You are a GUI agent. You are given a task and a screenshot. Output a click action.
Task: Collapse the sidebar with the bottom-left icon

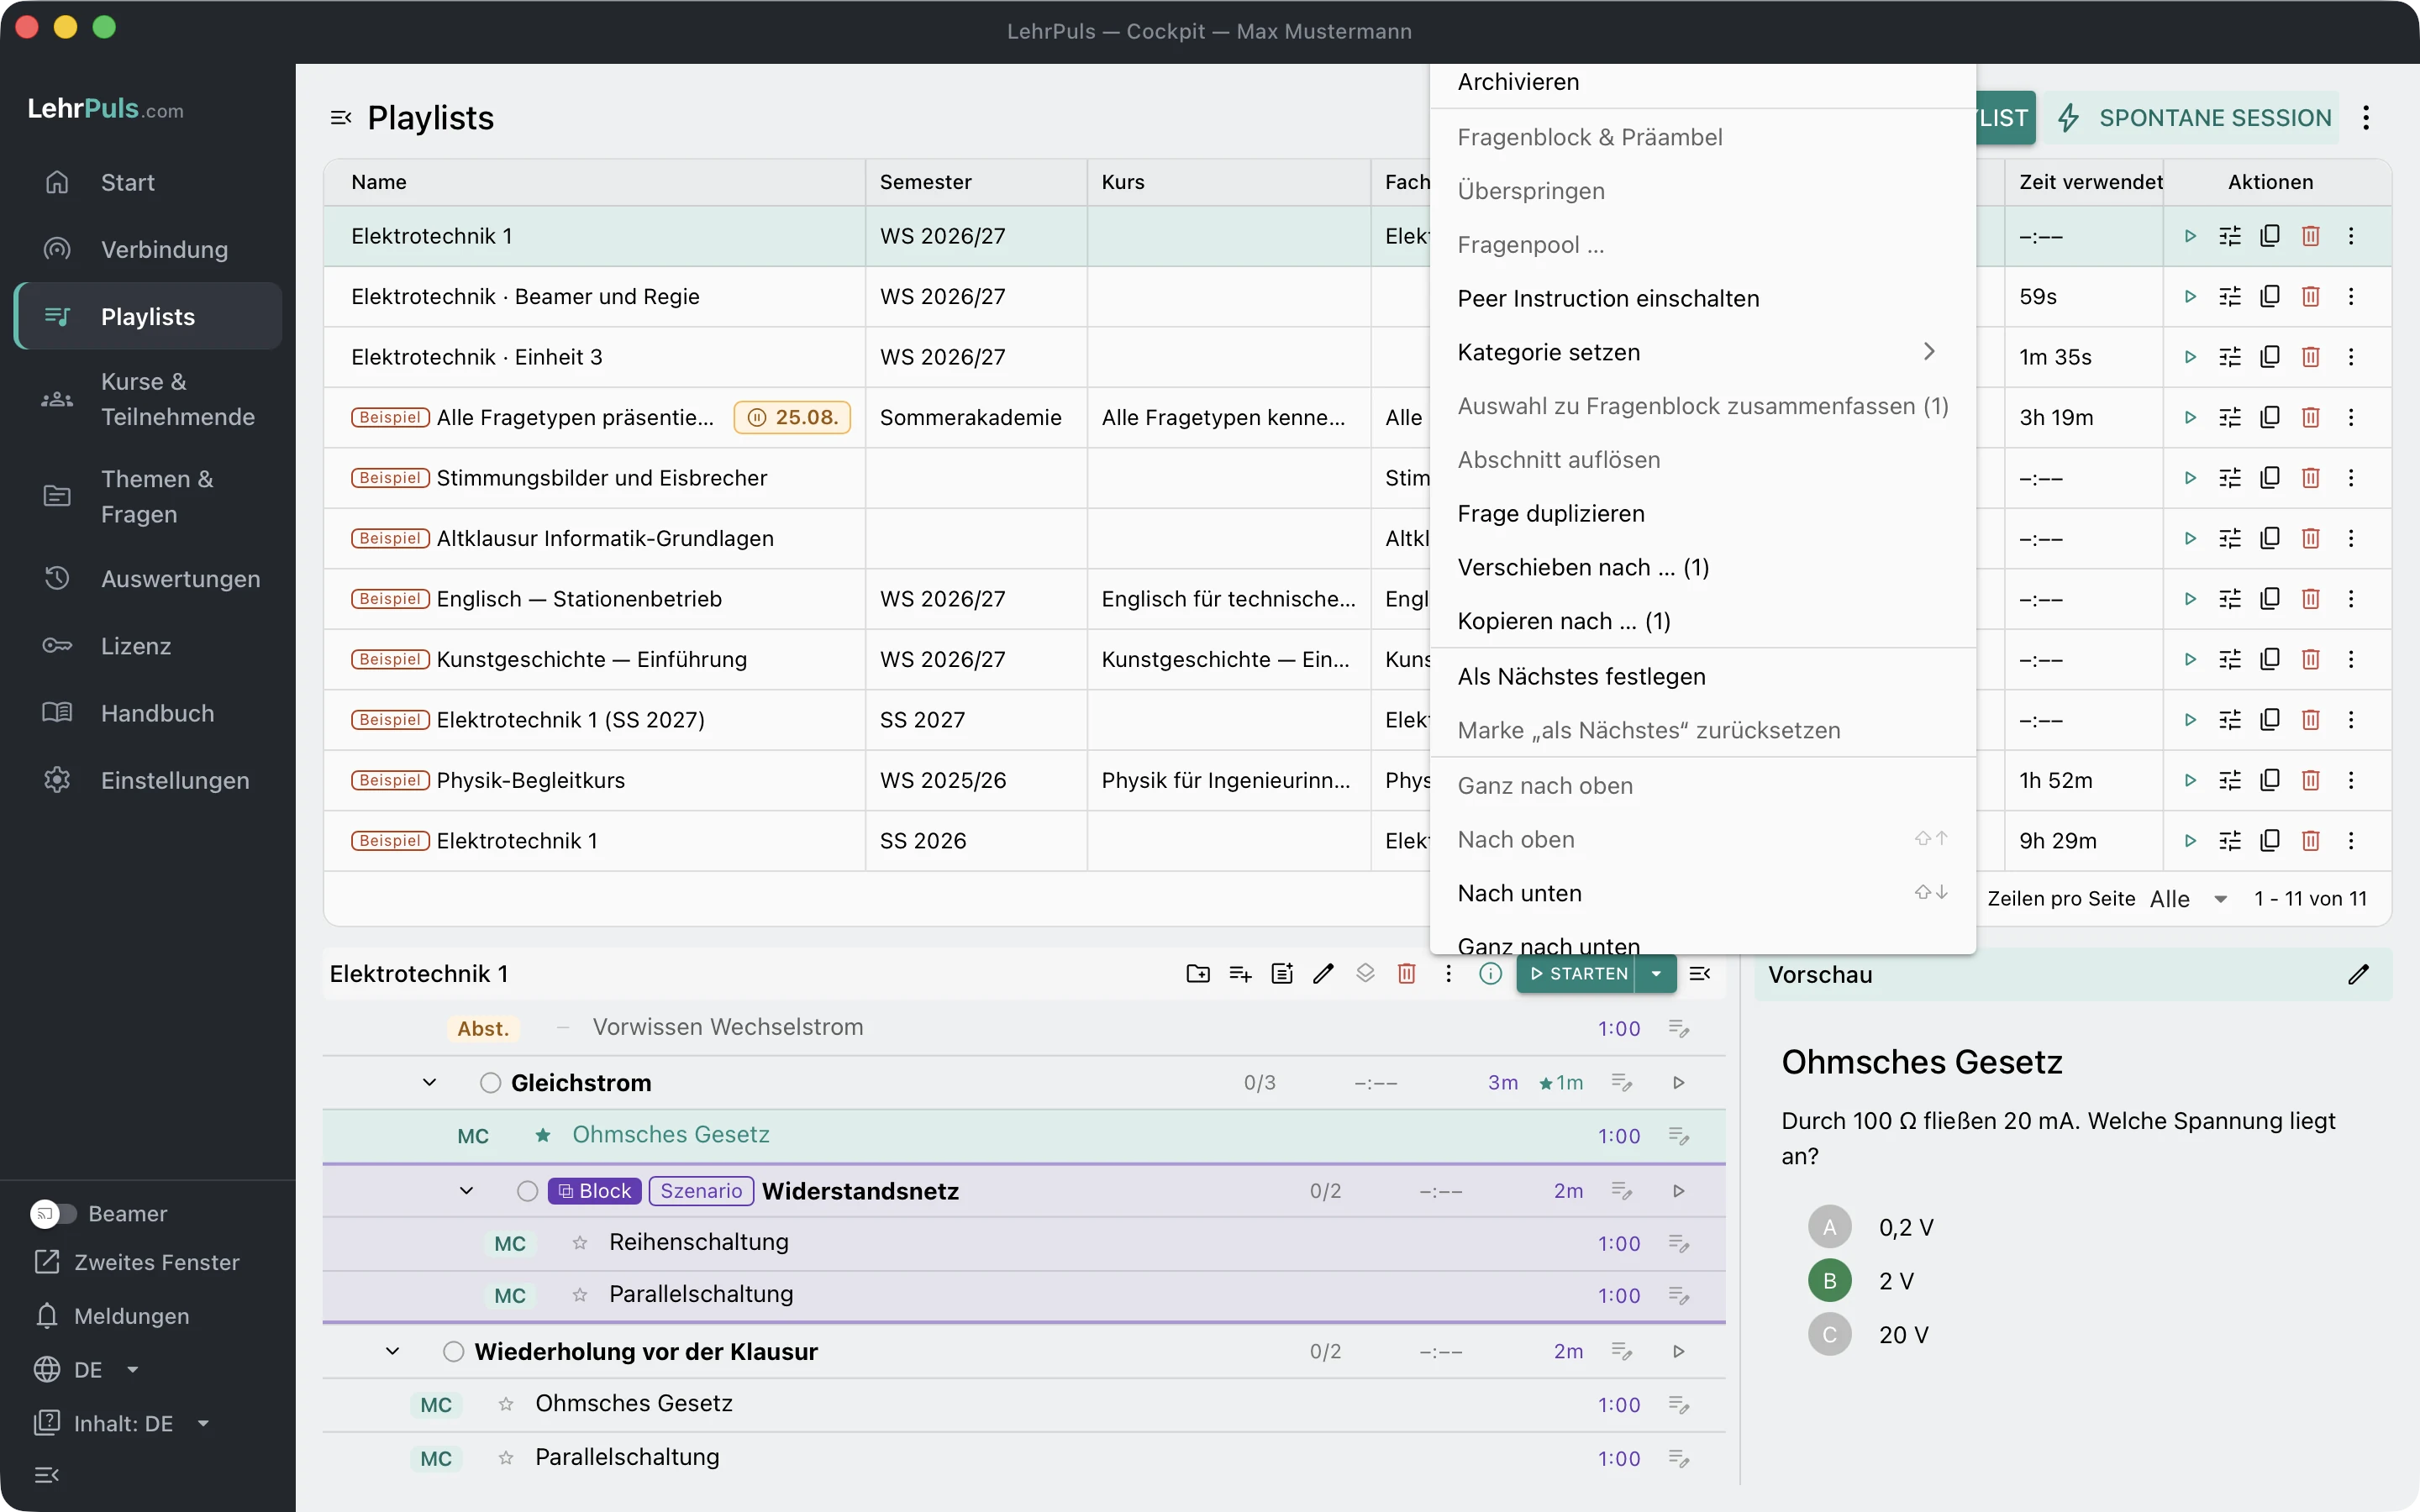[x=47, y=1474]
